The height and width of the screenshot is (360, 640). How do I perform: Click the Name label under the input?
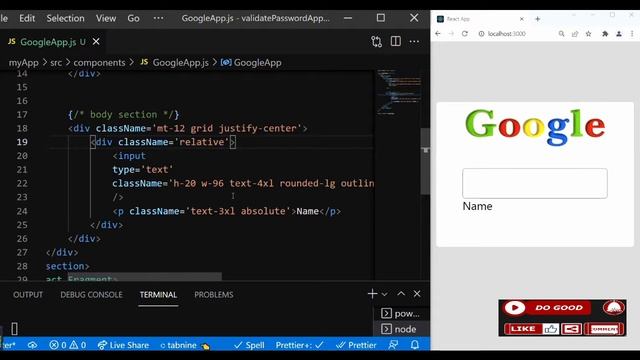click(477, 206)
